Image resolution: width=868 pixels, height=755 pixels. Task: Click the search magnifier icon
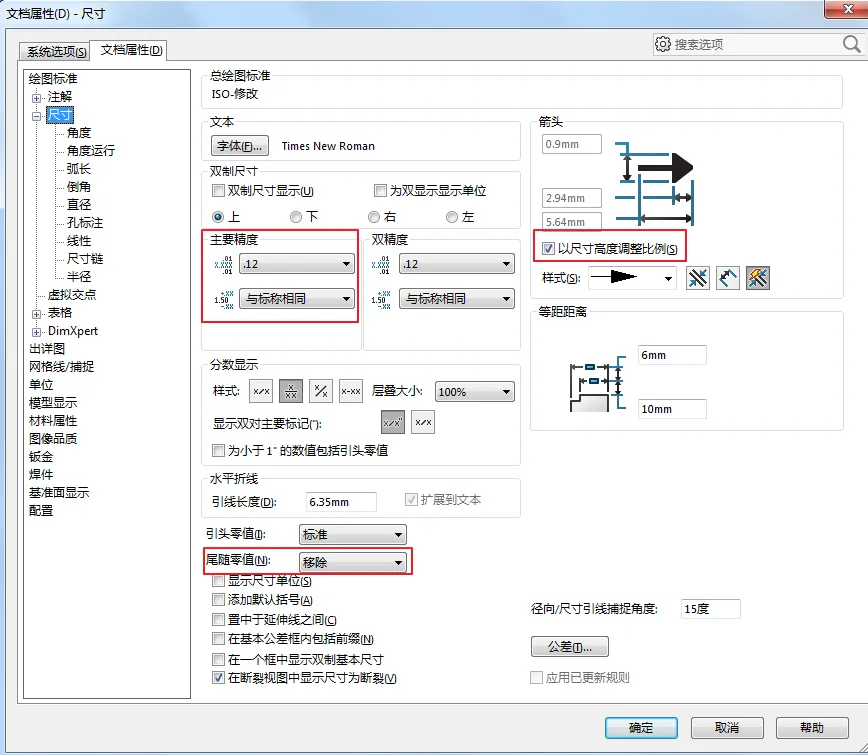click(x=851, y=44)
